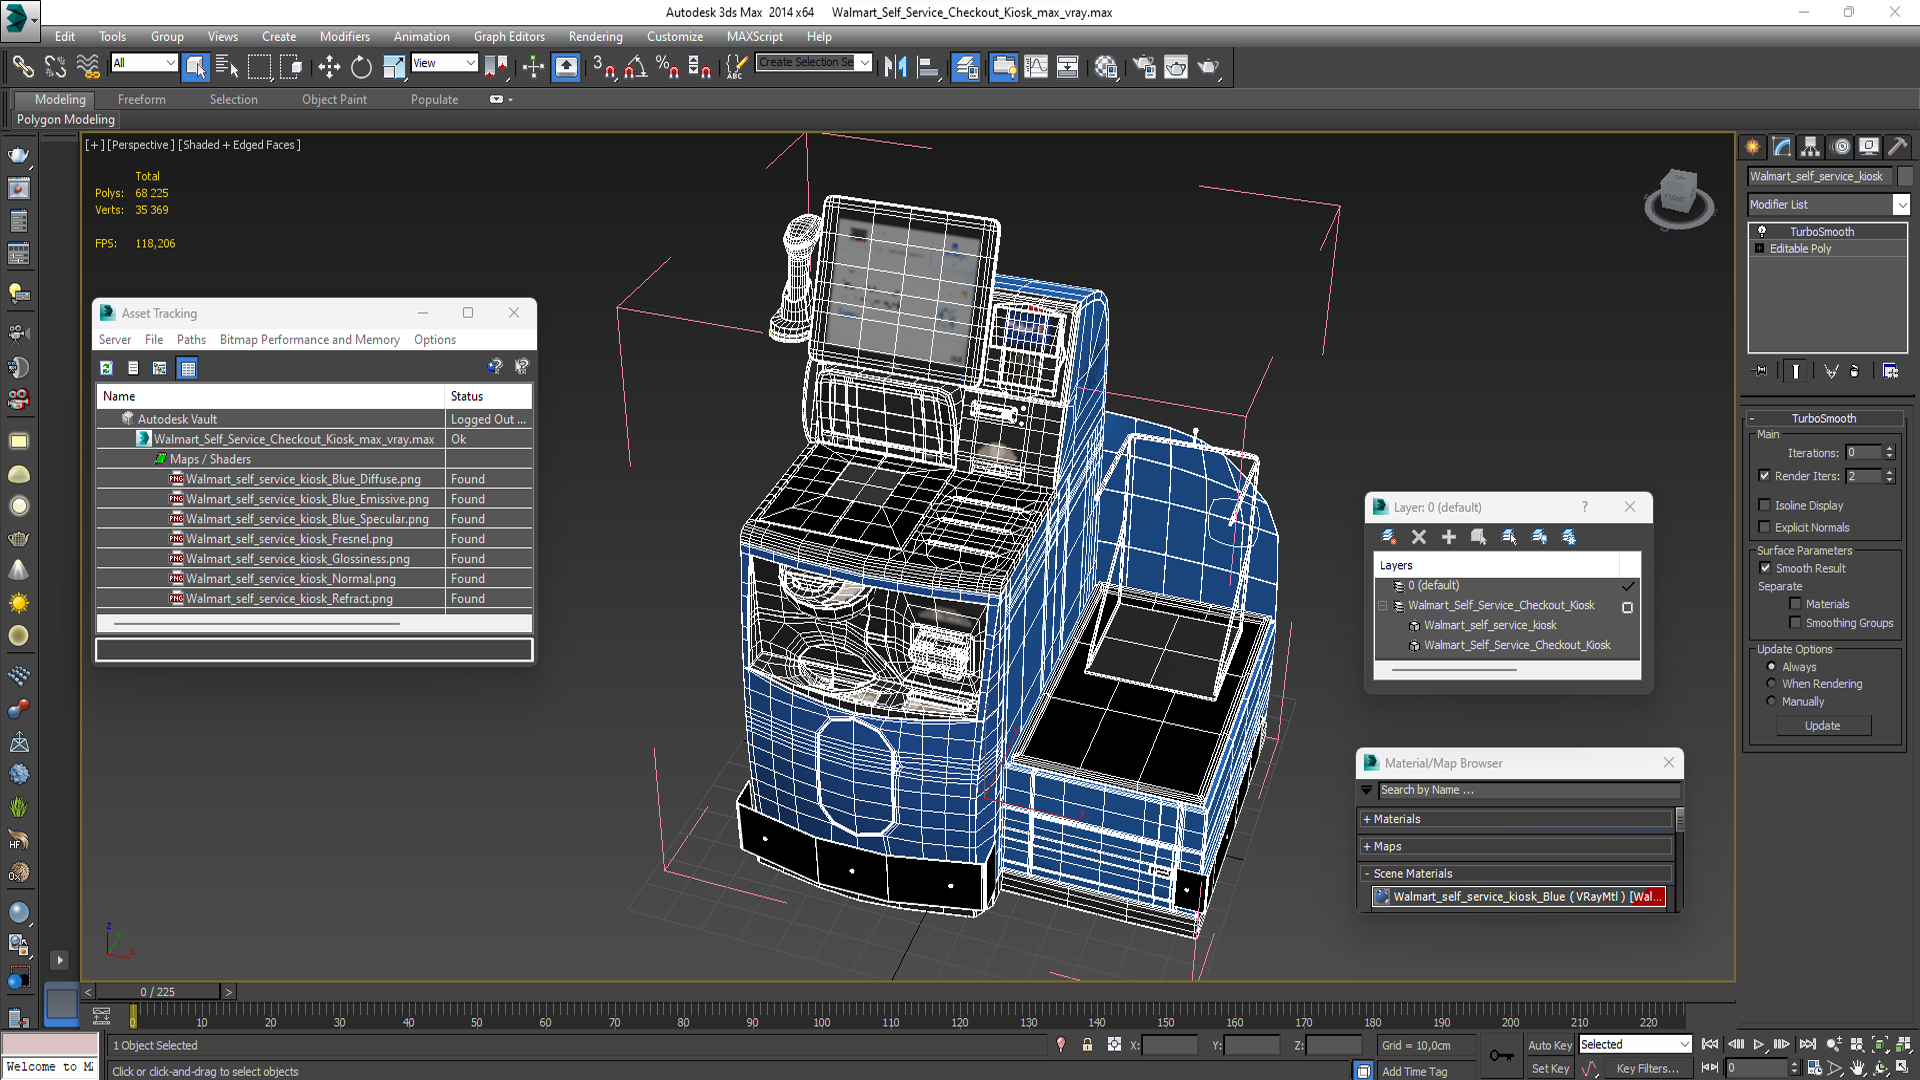1920x1080 pixels.
Task: Click the Update button in TurboSmooth
Action: [1822, 726]
